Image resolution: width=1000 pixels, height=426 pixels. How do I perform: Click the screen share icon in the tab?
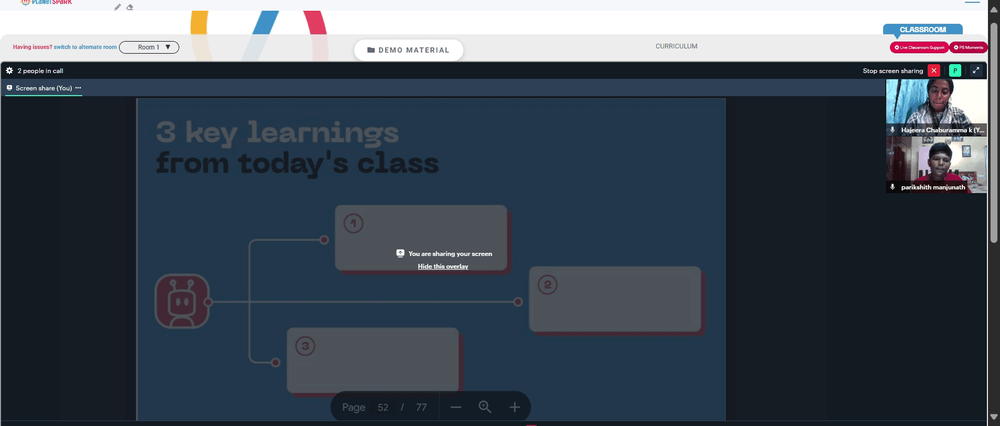[x=10, y=88]
